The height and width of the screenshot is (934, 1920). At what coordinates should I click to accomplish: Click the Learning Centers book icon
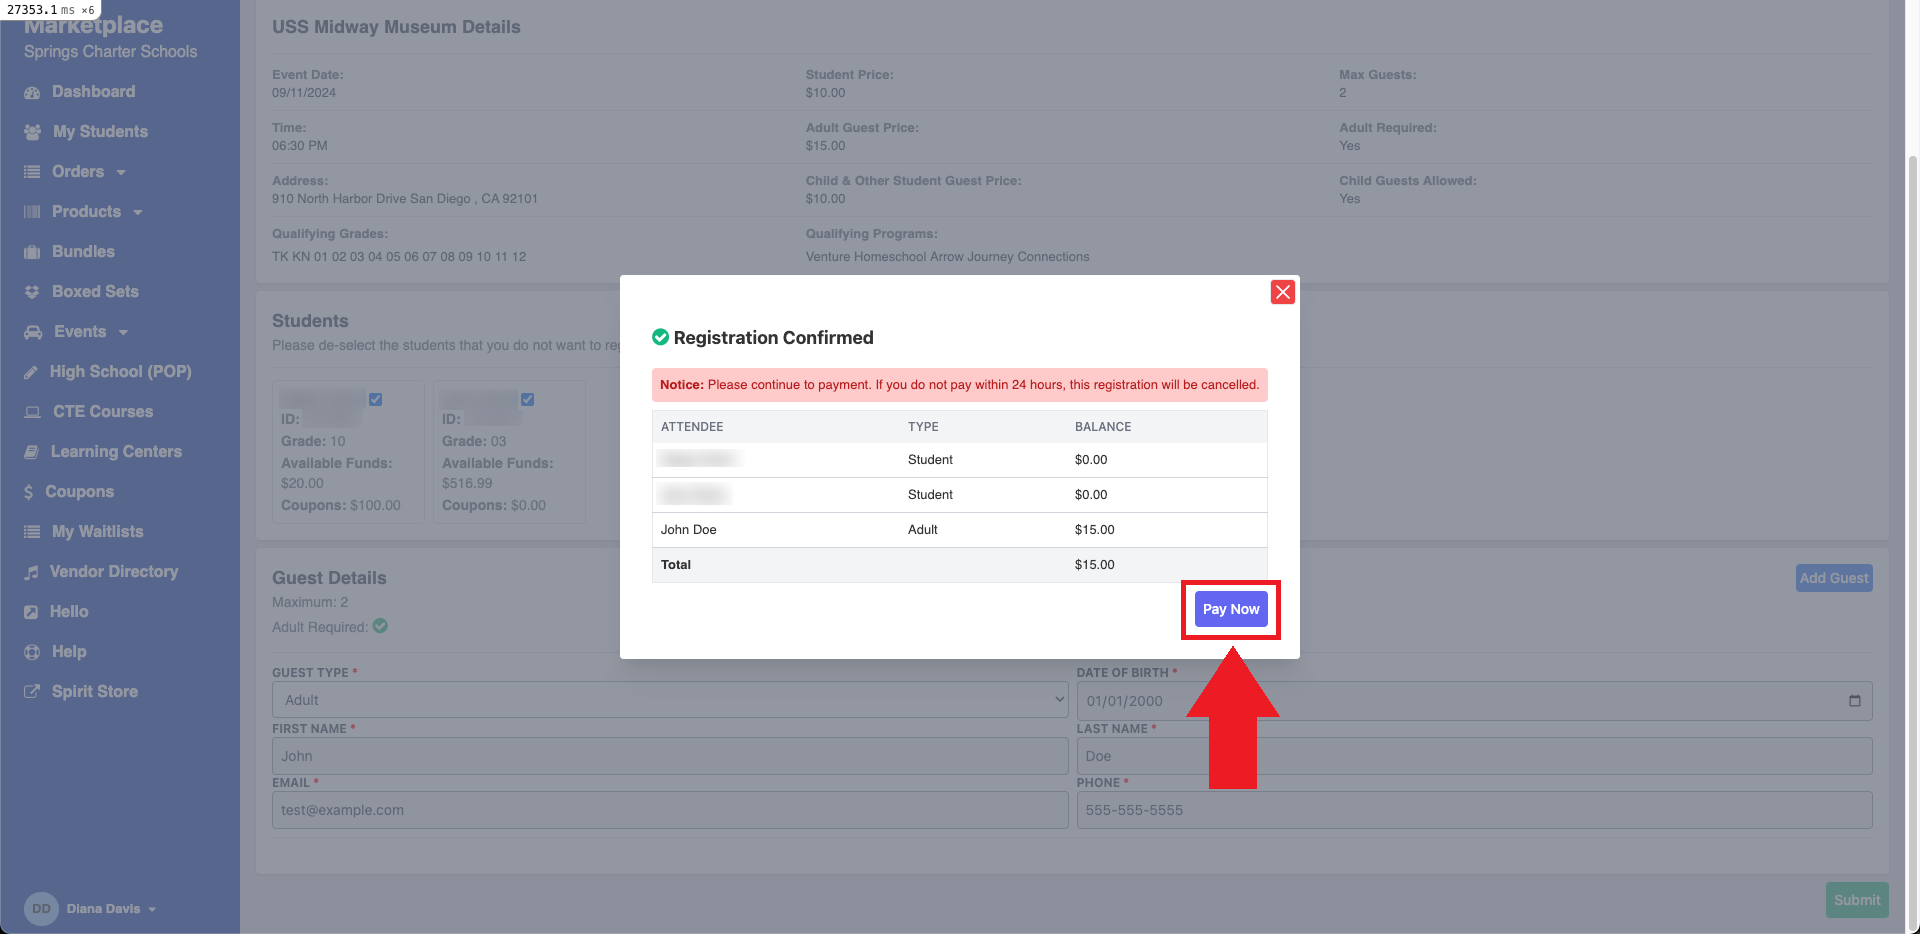[x=32, y=452]
